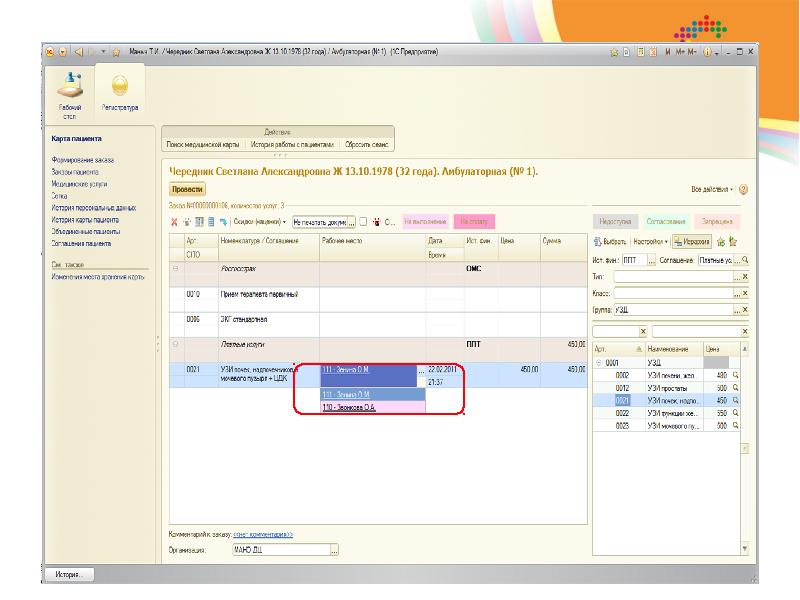The image size is (800, 600).
Task: Click the first star icon right of Иерархия button
Action: pos(721,242)
